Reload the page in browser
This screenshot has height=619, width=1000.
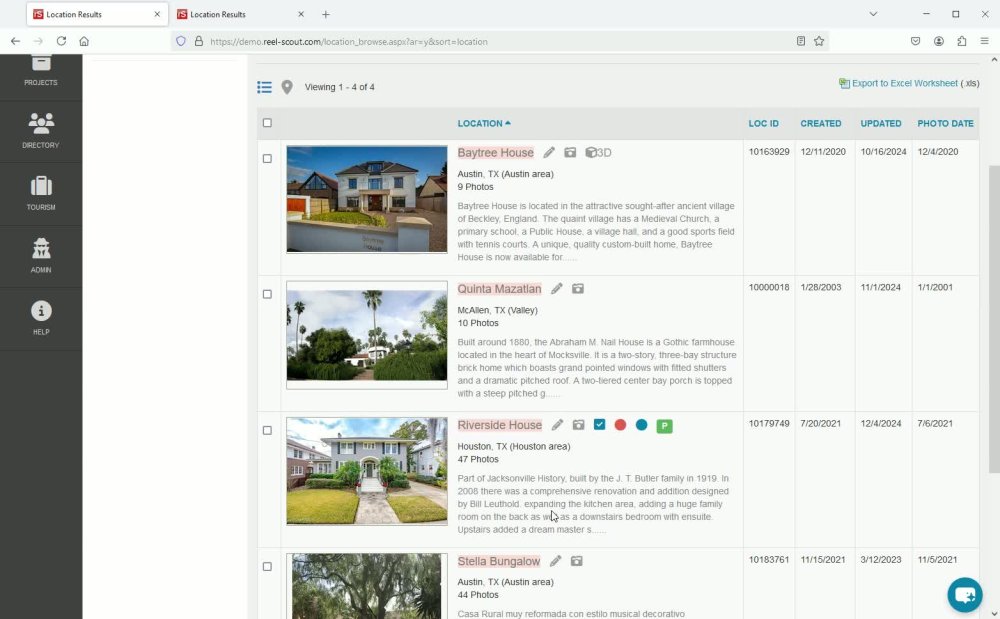61,41
